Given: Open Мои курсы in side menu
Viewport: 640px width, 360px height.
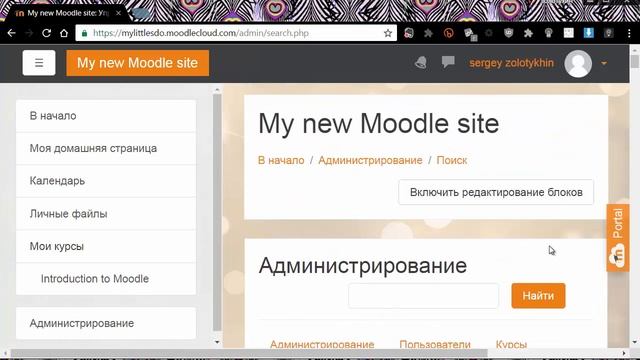Looking at the screenshot, I should (106, 247).
